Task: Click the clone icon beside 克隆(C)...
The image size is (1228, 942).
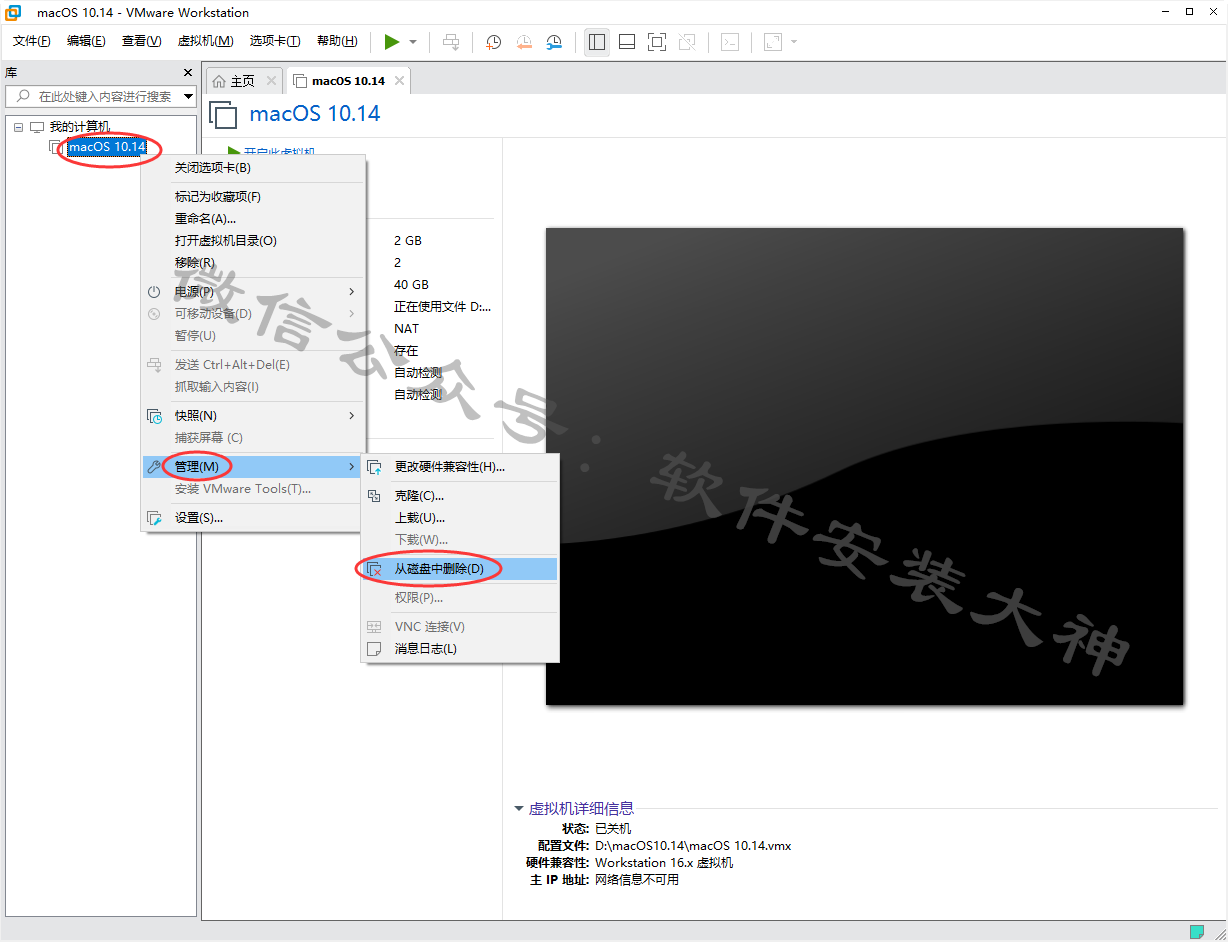Action: [x=374, y=496]
